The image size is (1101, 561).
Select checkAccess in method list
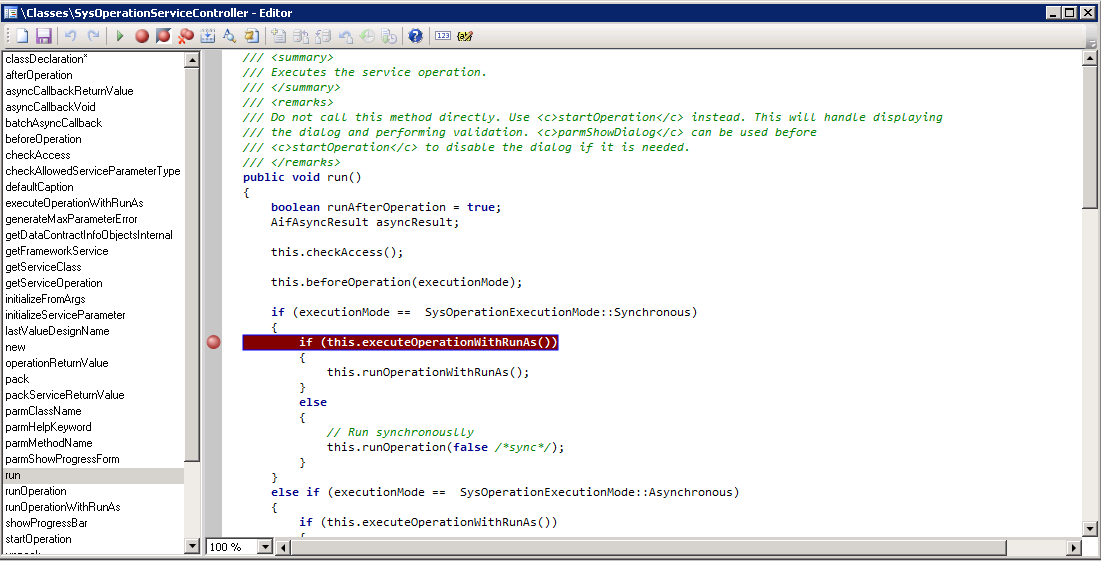point(38,155)
